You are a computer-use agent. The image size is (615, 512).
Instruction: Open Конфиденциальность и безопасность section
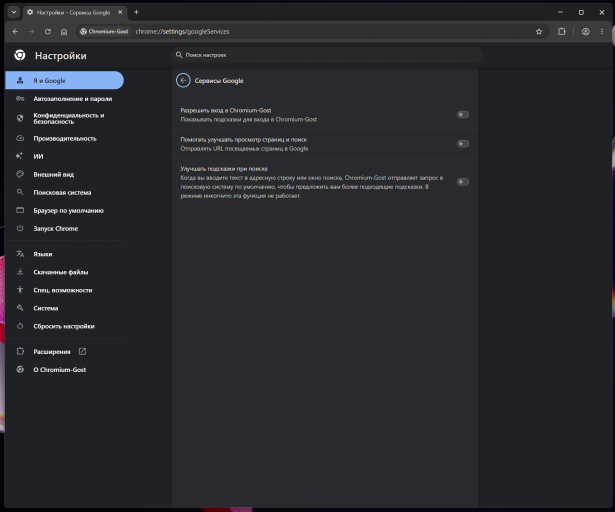pyautogui.click(x=65, y=118)
